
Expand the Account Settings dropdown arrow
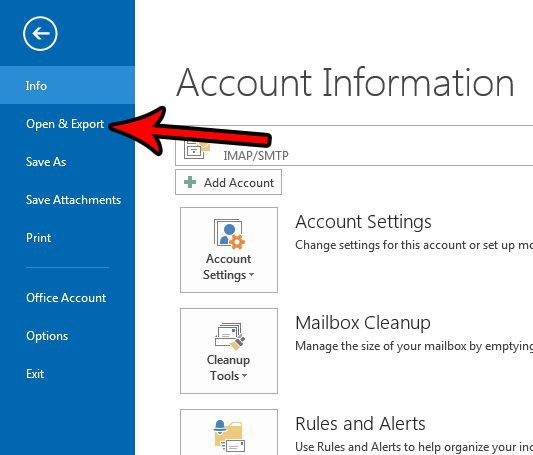(x=252, y=274)
